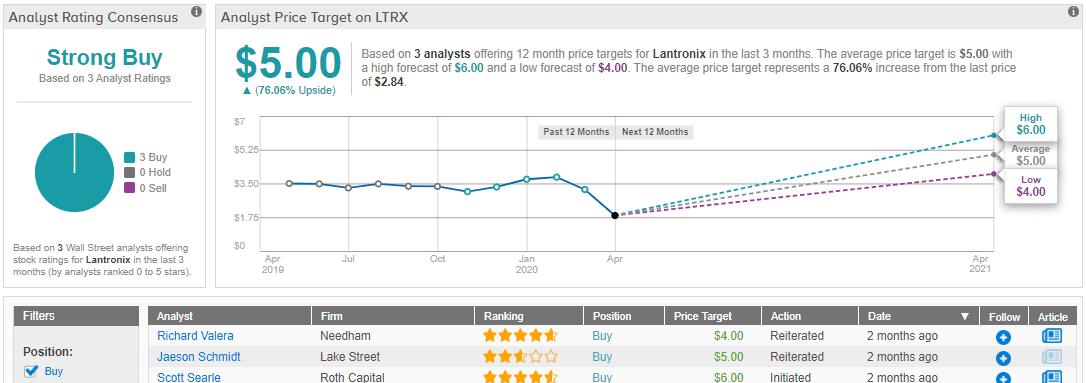This screenshot has width=1086, height=383.
Task: Select the Past 12 Months chart label
Action: (x=576, y=132)
